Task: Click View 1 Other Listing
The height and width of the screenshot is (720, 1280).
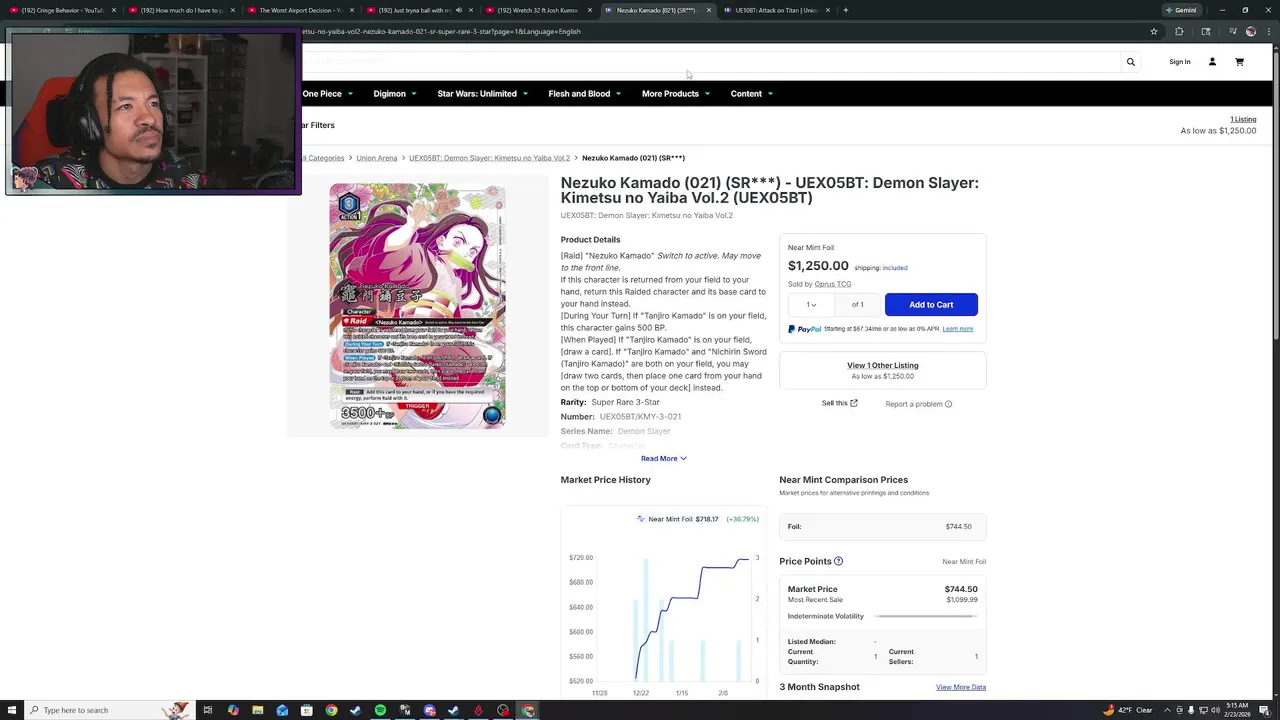Action: pos(882,365)
